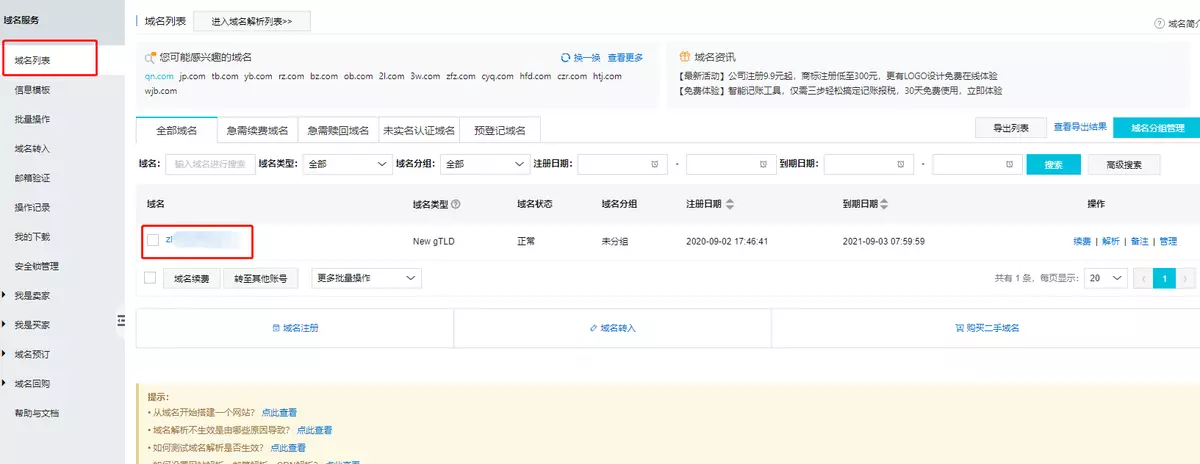Image resolution: width=1200 pixels, height=464 pixels.
Task: Toggle the select-all checkbox beside 域名续费
Action: [150, 278]
